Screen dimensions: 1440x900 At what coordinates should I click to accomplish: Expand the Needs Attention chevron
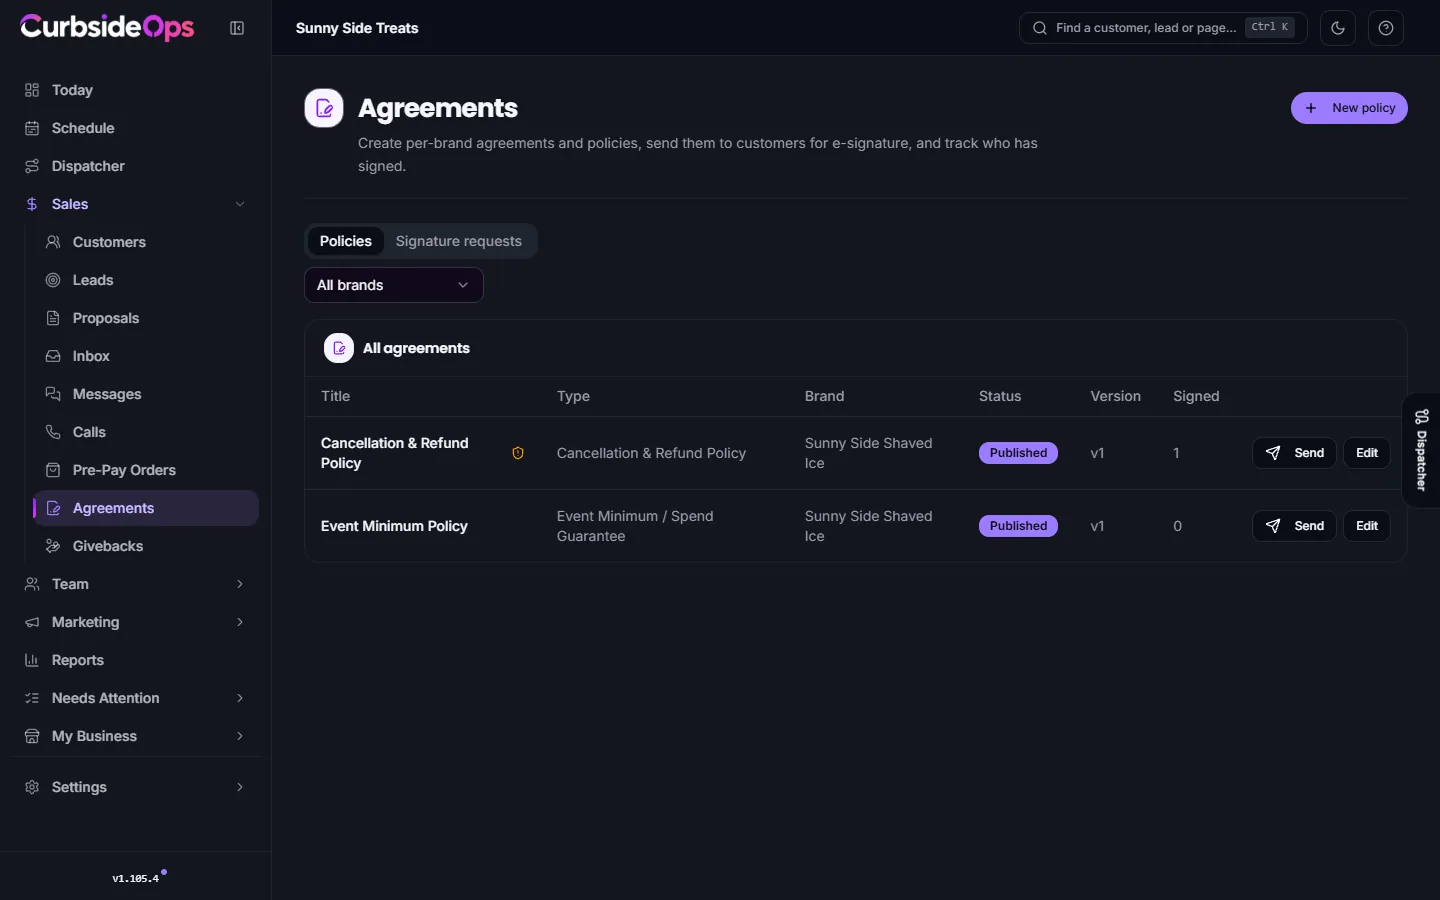click(240, 698)
